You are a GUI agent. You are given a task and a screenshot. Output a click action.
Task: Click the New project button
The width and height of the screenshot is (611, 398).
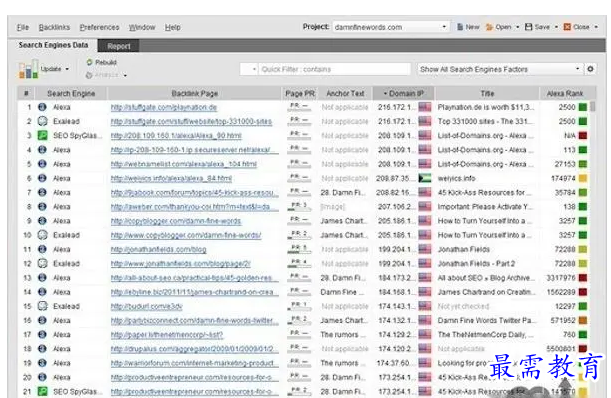[468, 27]
